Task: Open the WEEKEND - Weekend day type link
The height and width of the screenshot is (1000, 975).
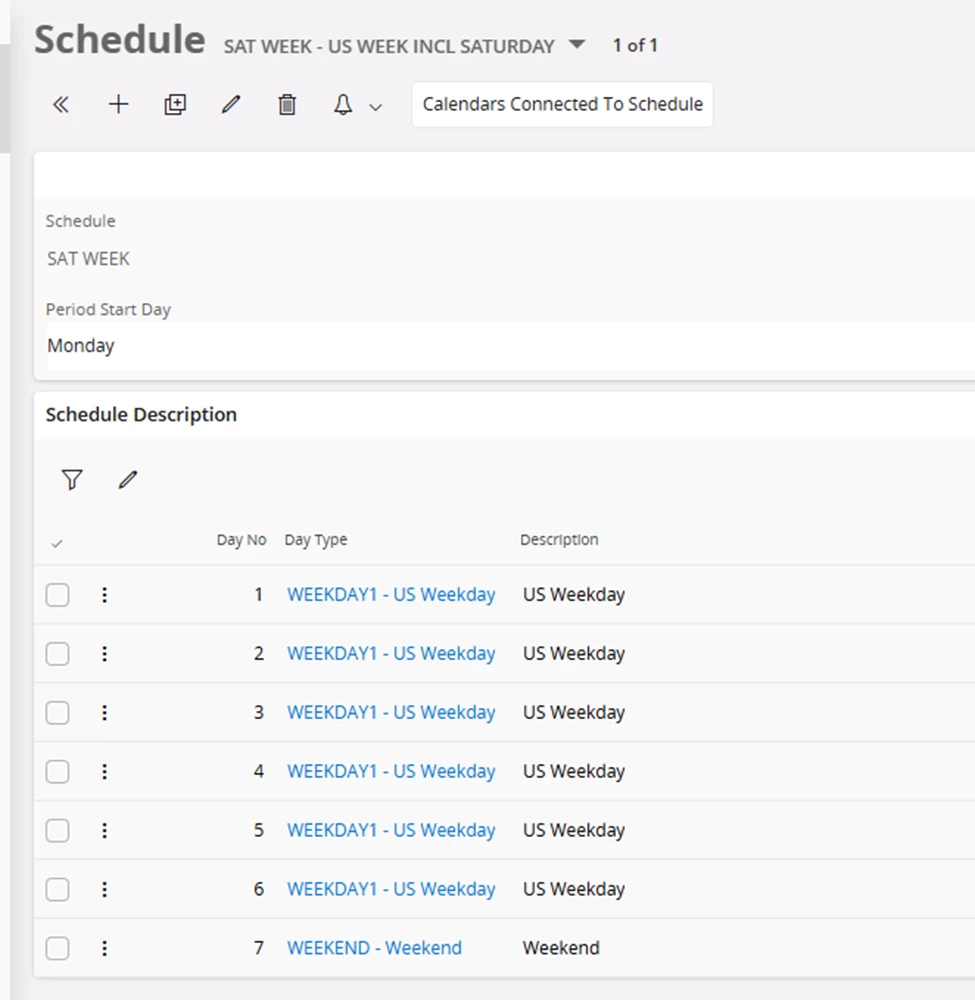Action: point(374,948)
